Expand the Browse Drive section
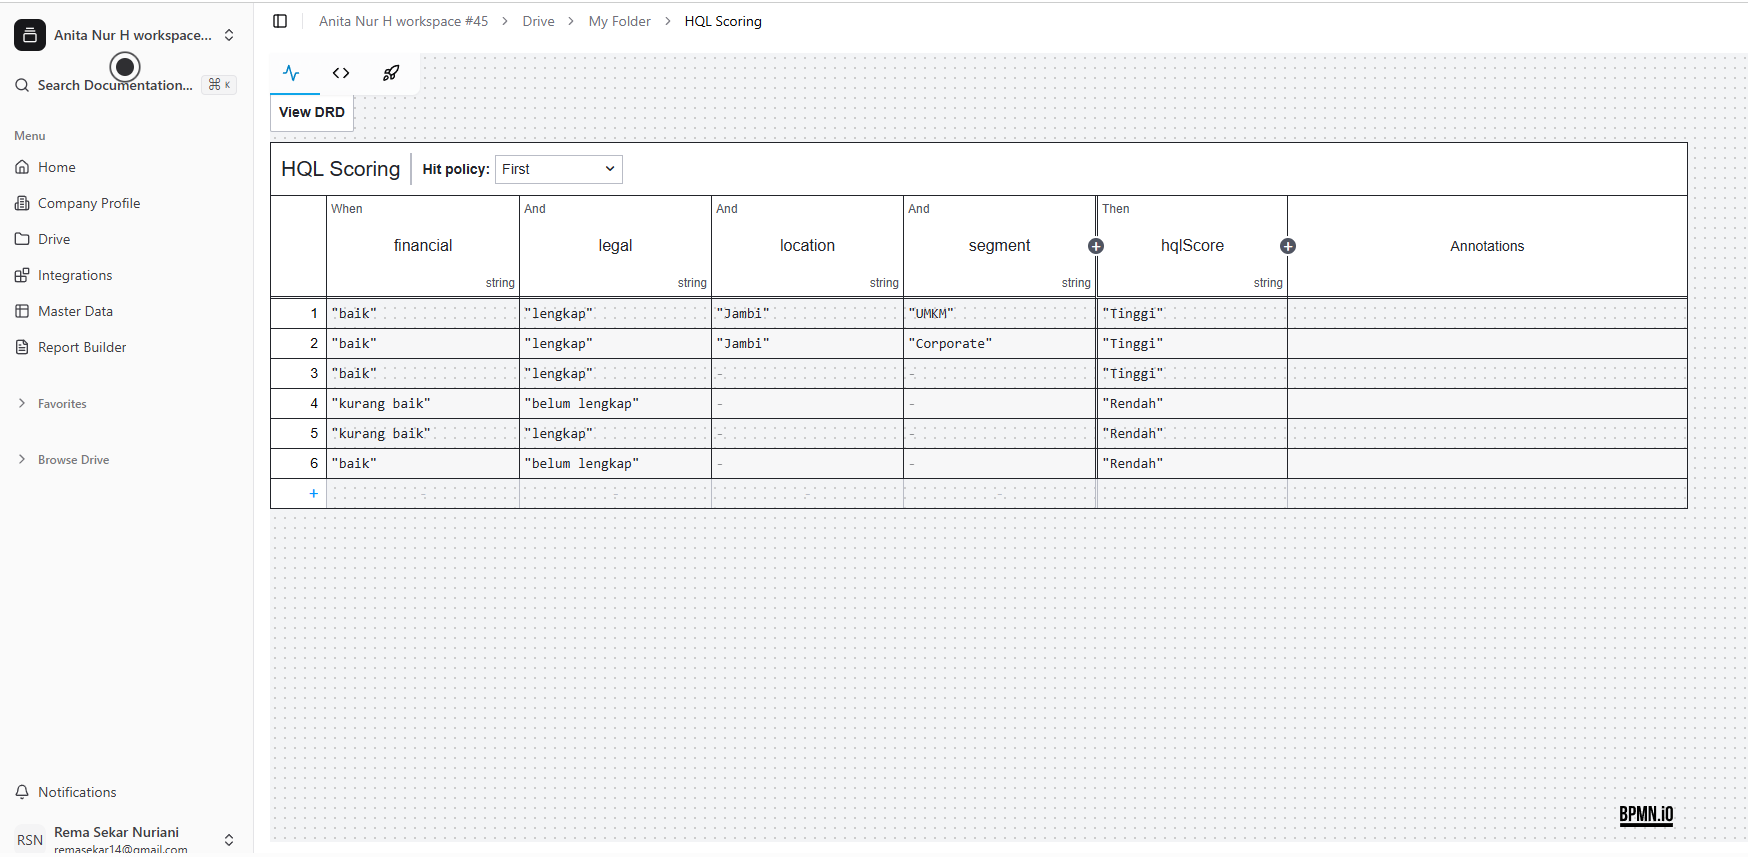Screen dimensions: 1748x857 pyautogui.click(x=22, y=460)
